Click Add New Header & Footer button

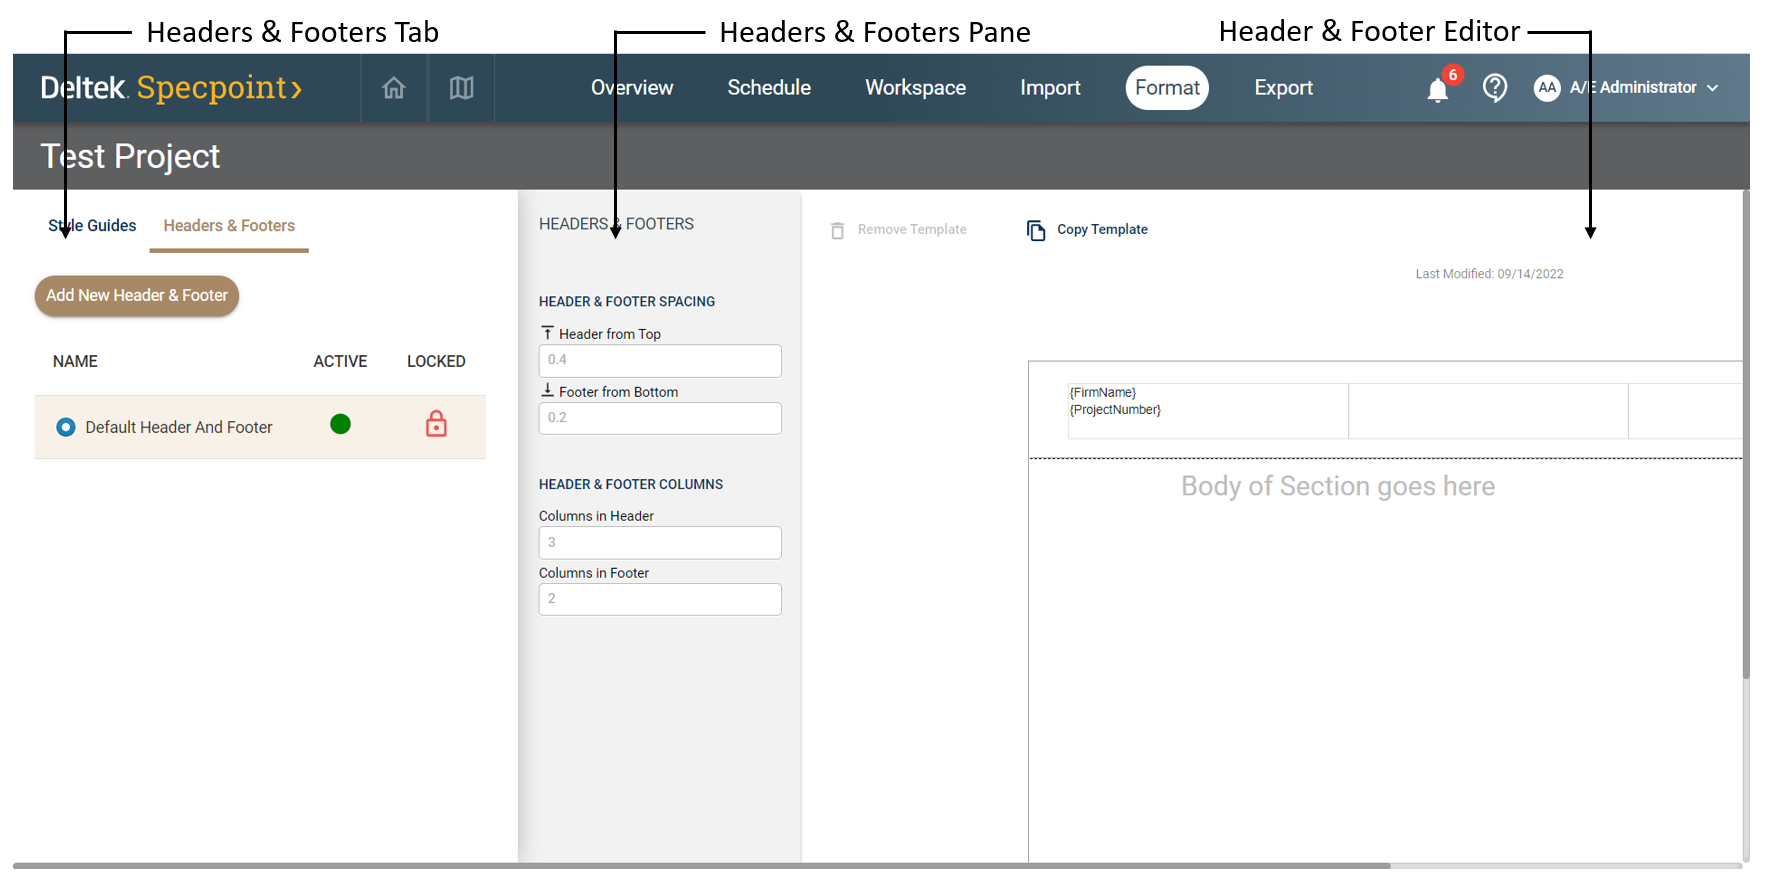[137, 296]
